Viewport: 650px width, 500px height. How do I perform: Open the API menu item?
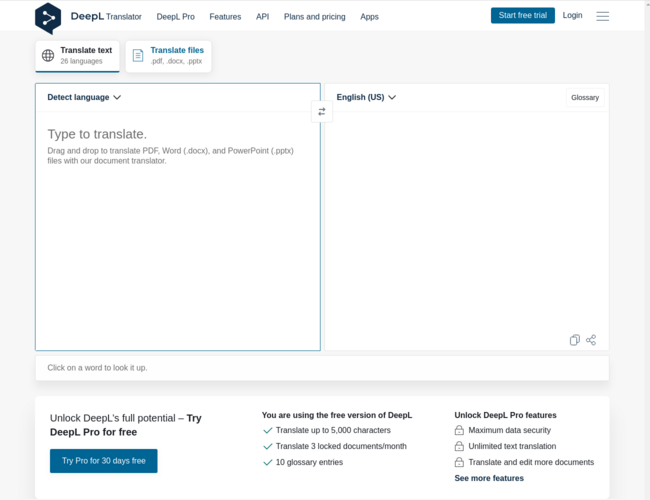coord(262,17)
